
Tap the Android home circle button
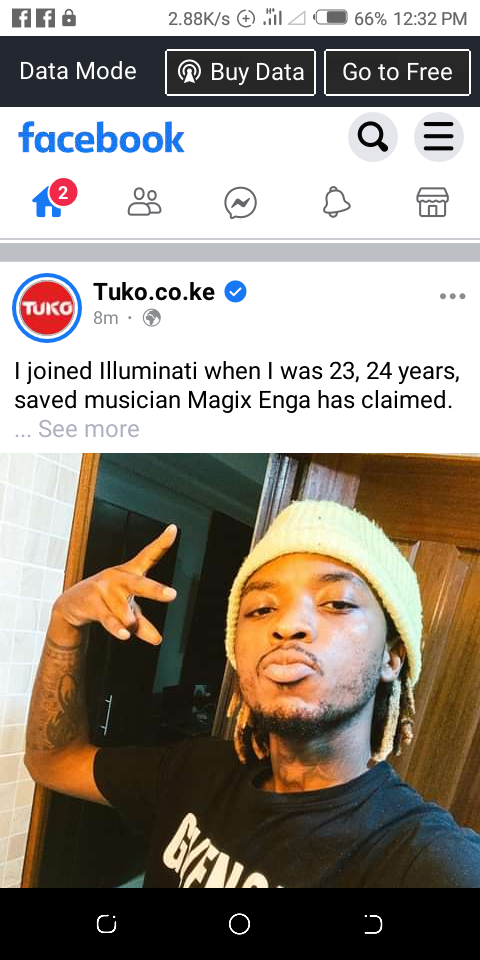239,924
